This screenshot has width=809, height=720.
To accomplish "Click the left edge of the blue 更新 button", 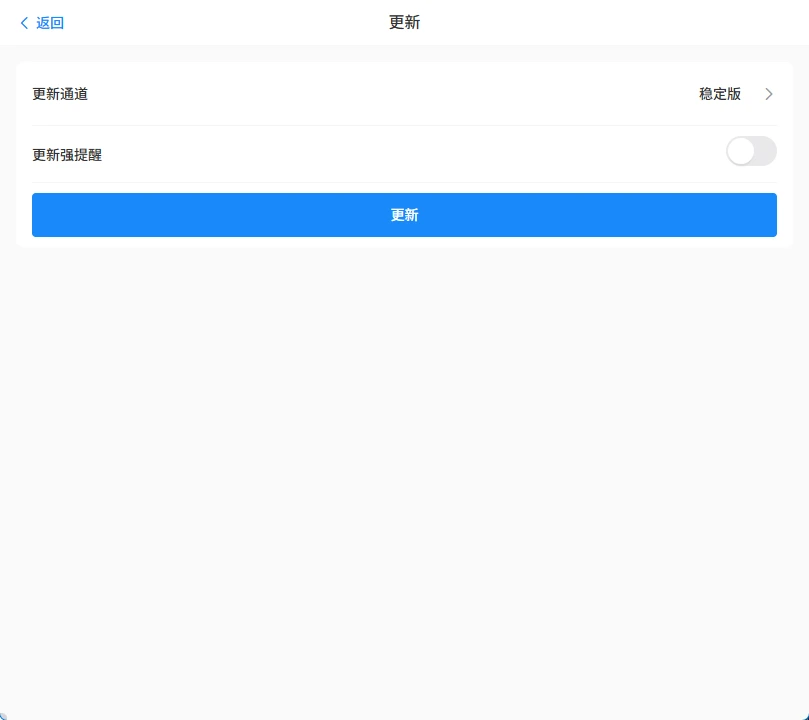I will (45, 215).
